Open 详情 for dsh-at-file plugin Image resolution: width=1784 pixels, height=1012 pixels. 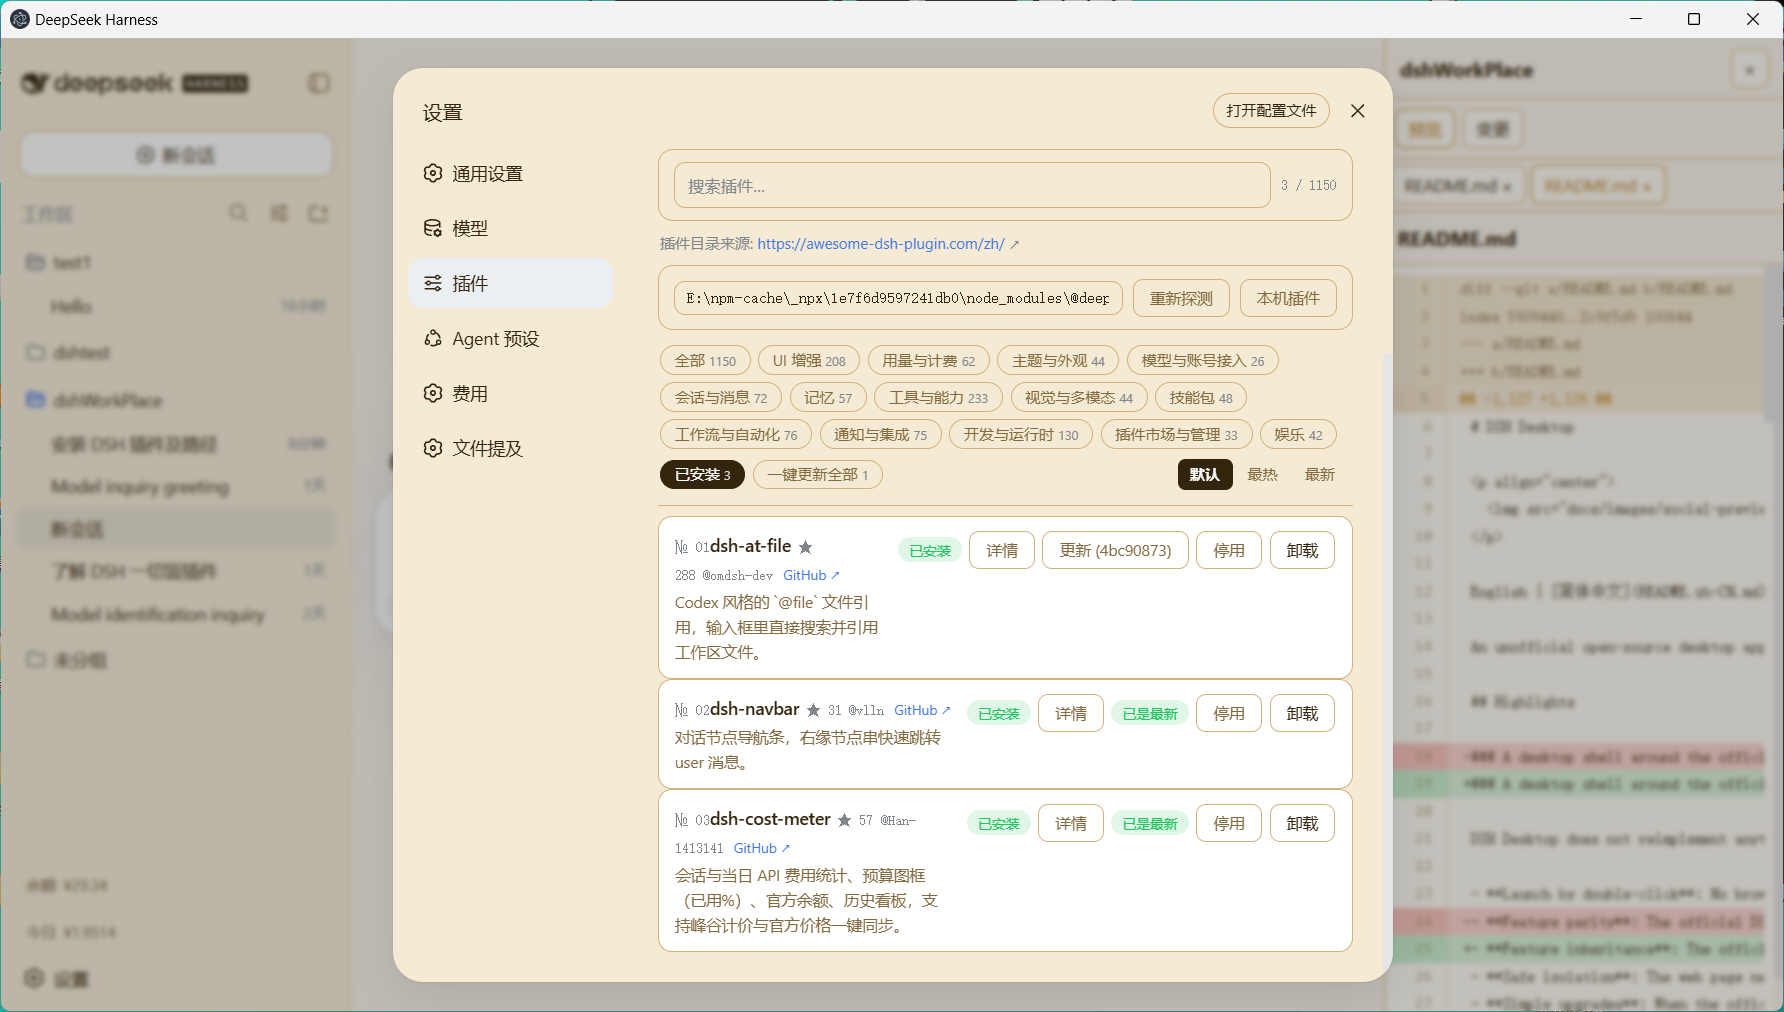pos(1002,551)
